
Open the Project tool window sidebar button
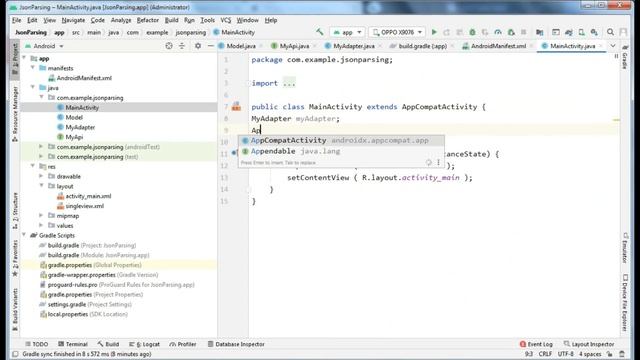coord(15,60)
